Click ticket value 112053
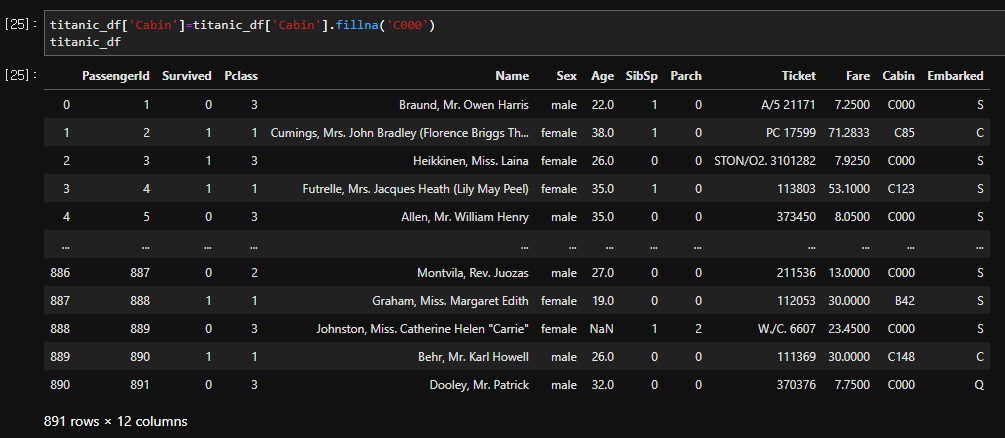 click(x=797, y=301)
